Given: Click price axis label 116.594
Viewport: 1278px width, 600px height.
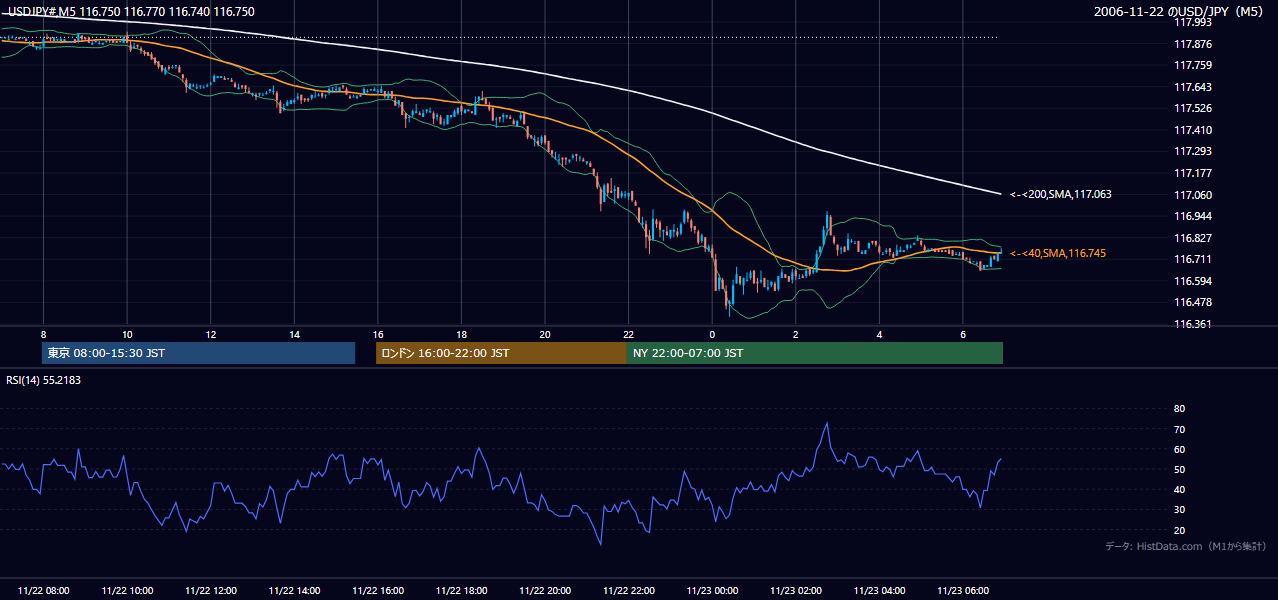Looking at the screenshot, I should click(1192, 281).
